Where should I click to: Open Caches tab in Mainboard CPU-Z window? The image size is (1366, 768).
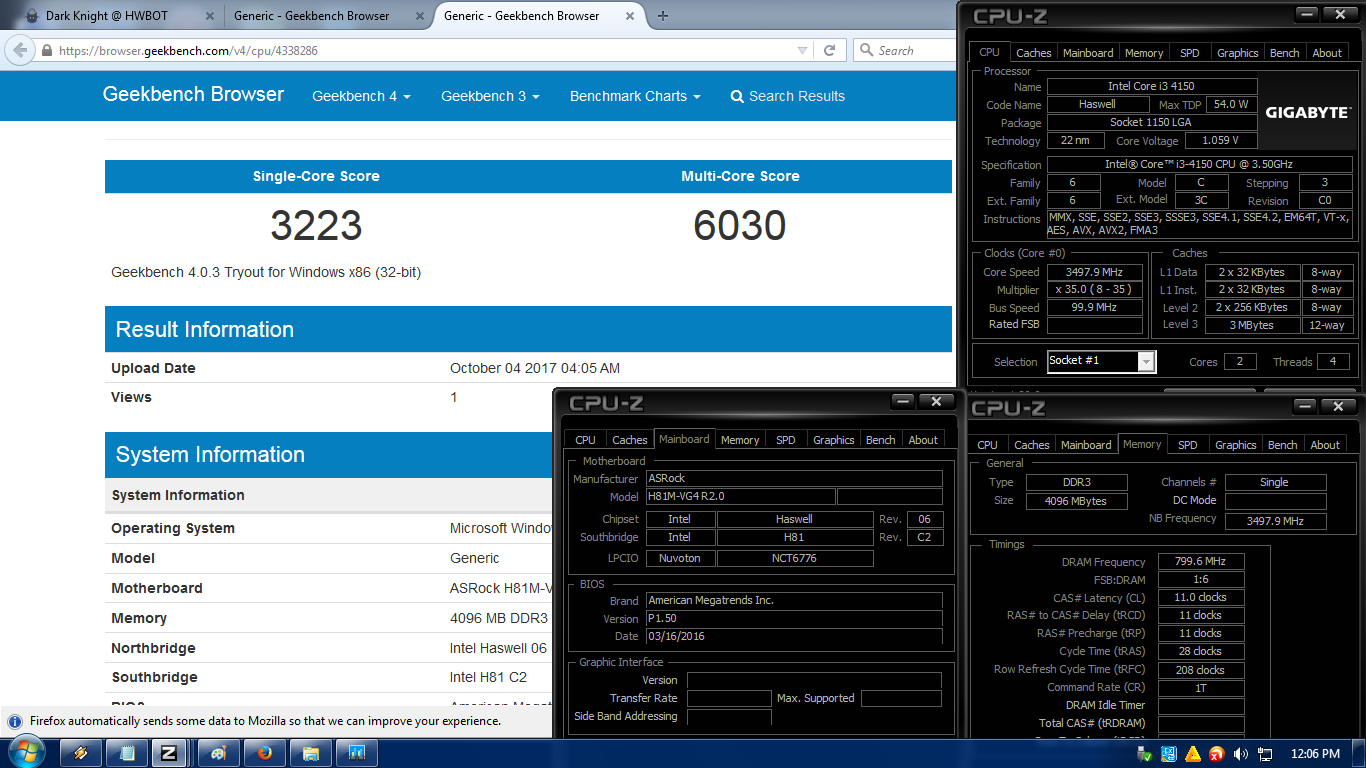coord(630,440)
